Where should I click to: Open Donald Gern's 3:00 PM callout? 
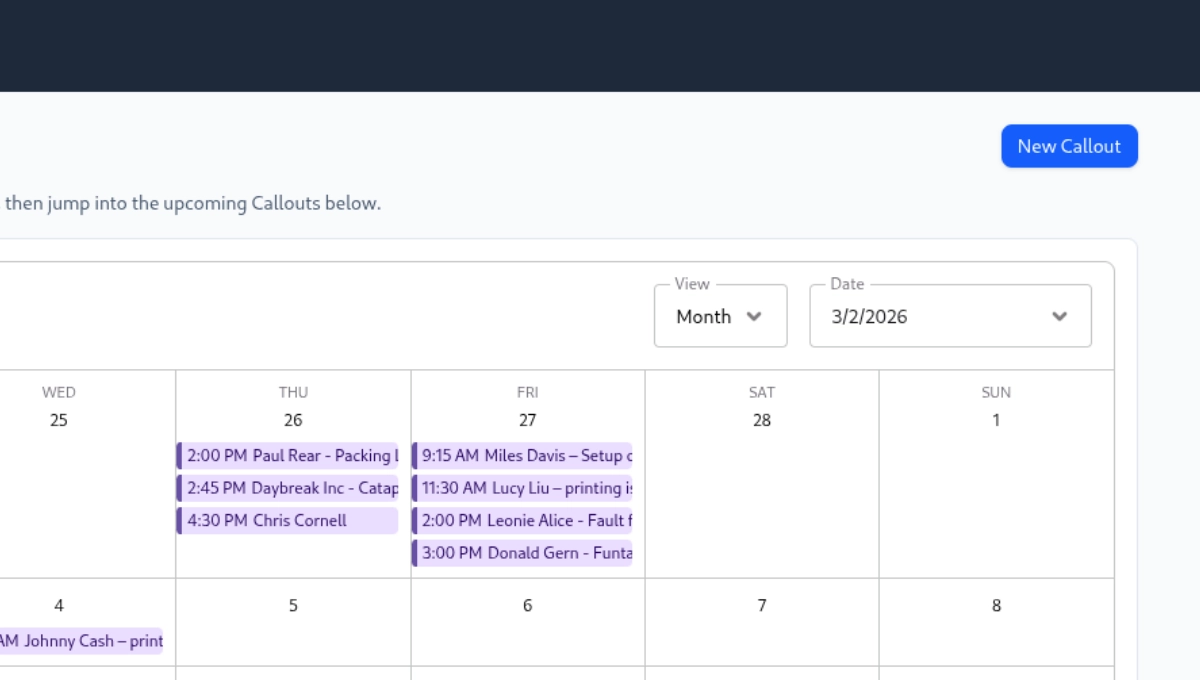coord(524,552)
